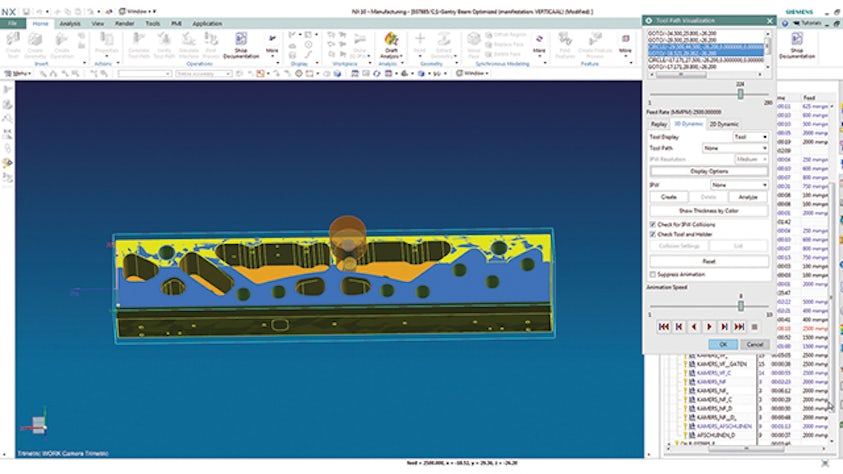Open the Tool Display dropdown
Image resolution: width=843 pixels, height=474 pixels.
[751, 137]
